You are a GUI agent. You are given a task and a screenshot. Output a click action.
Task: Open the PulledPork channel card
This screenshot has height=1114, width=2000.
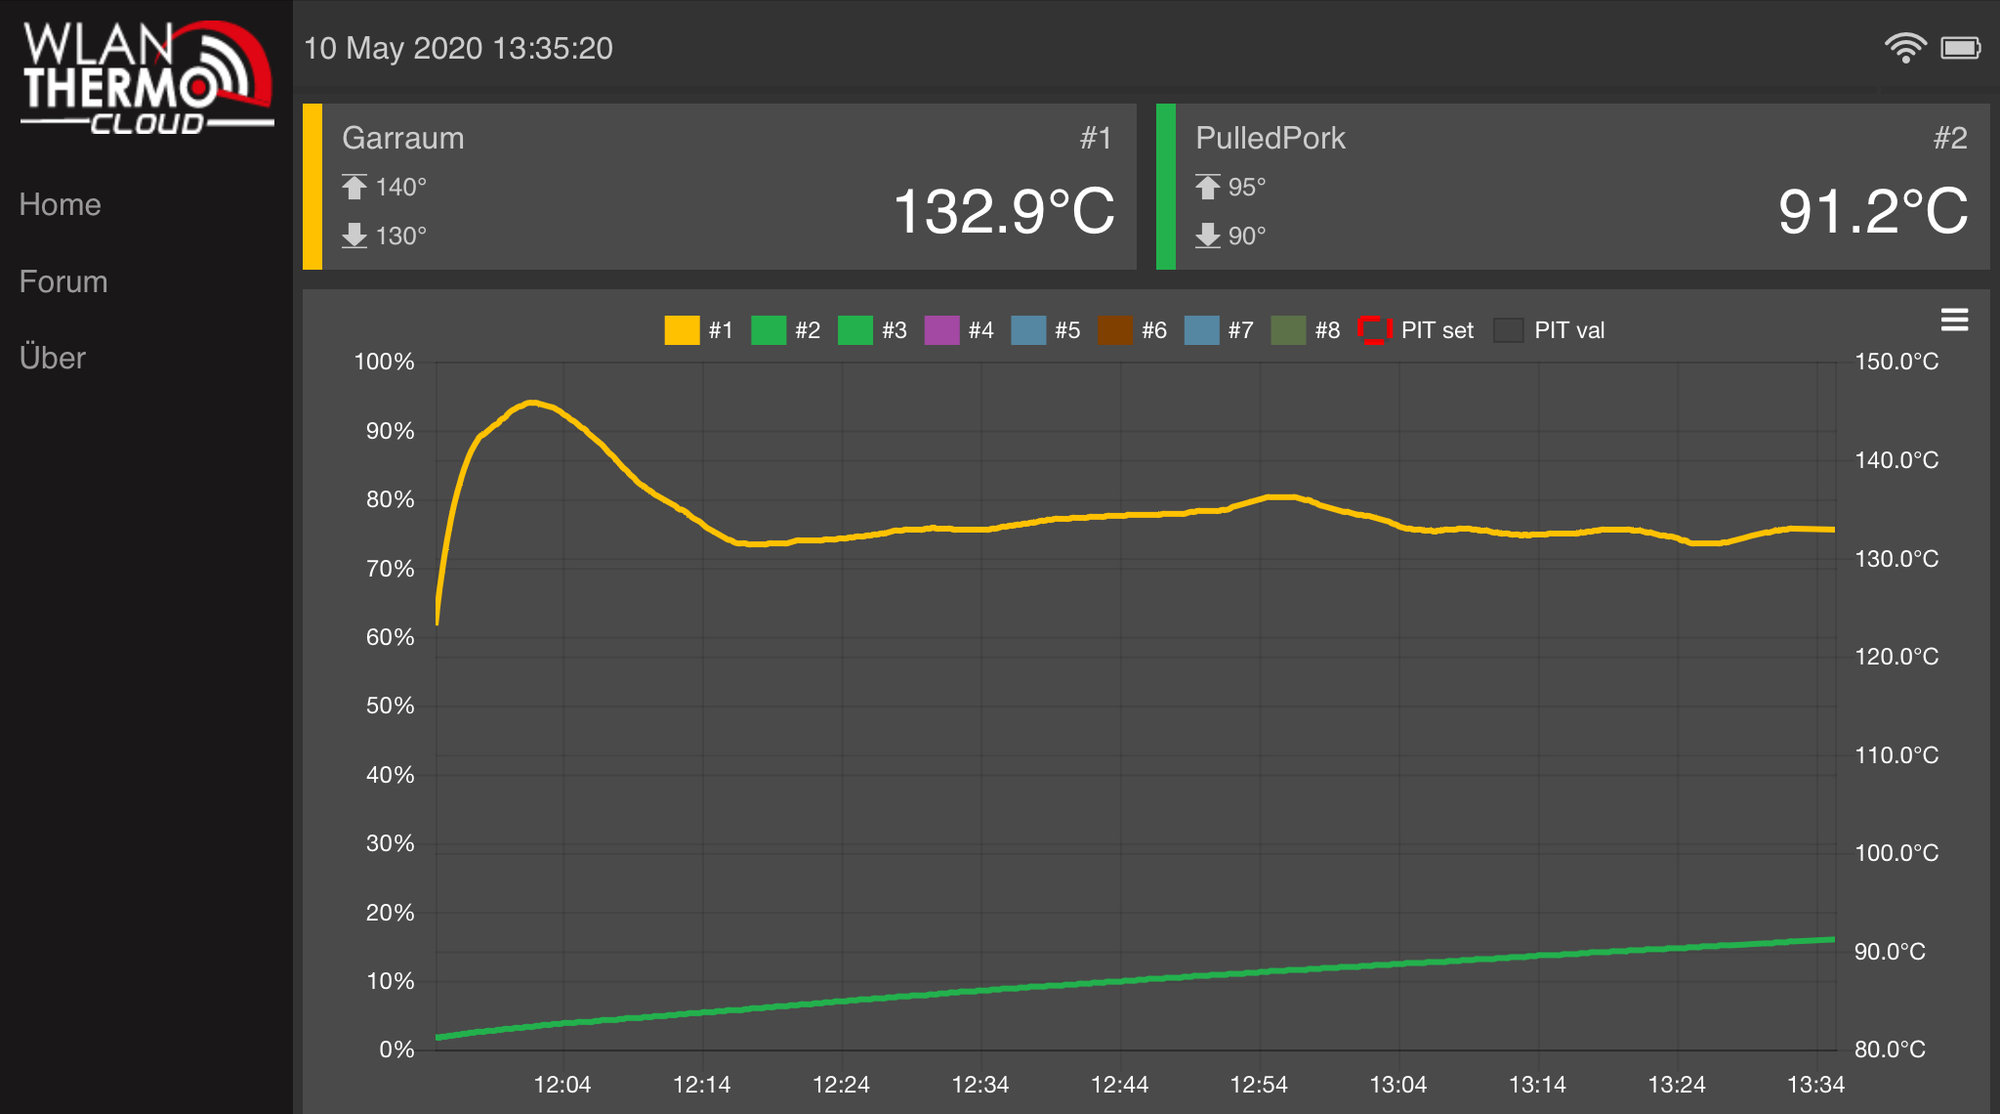point(1573,187)
